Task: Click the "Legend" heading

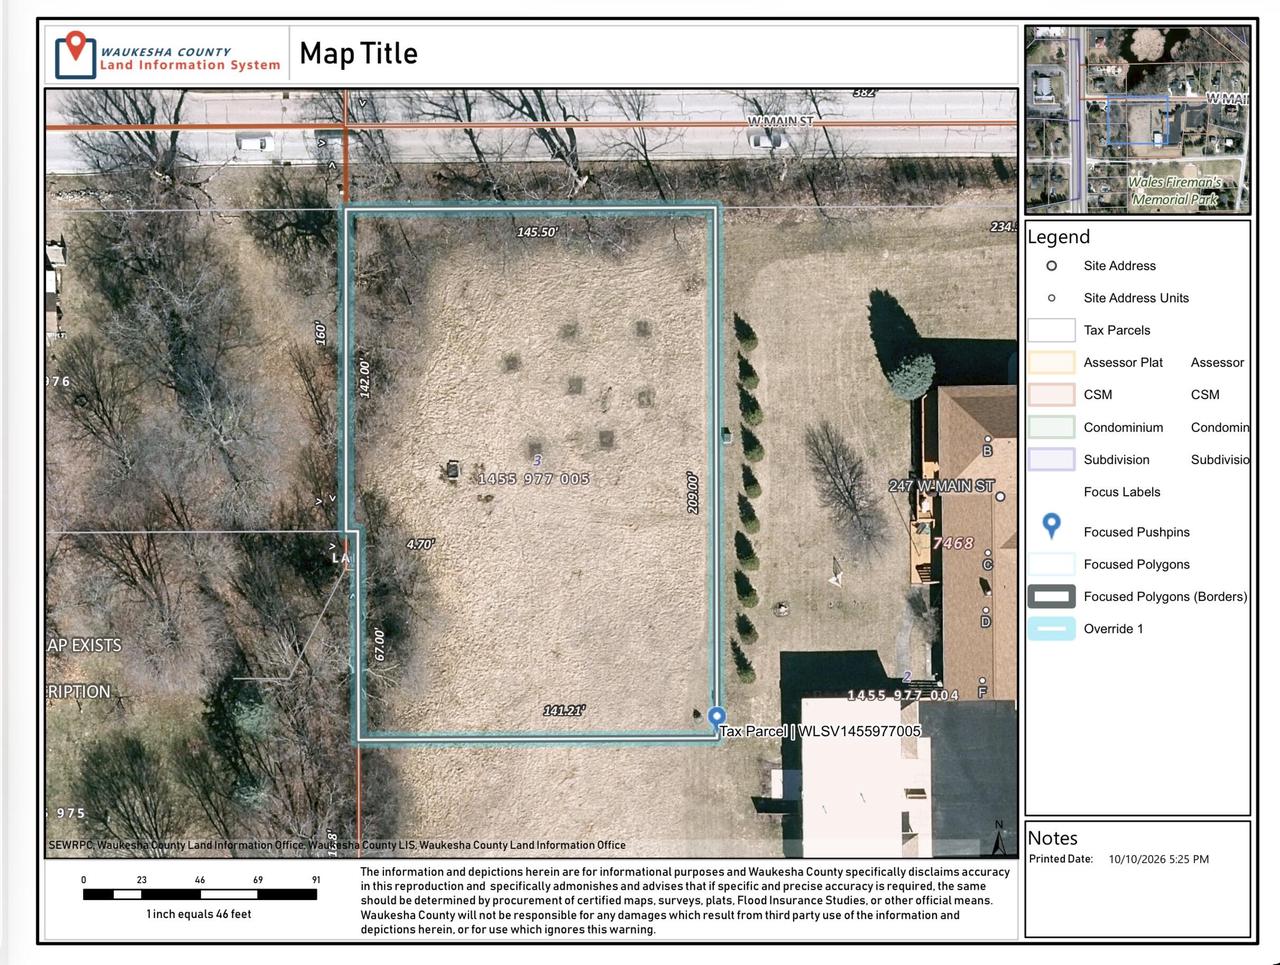Action: [x=1058, y=237]
